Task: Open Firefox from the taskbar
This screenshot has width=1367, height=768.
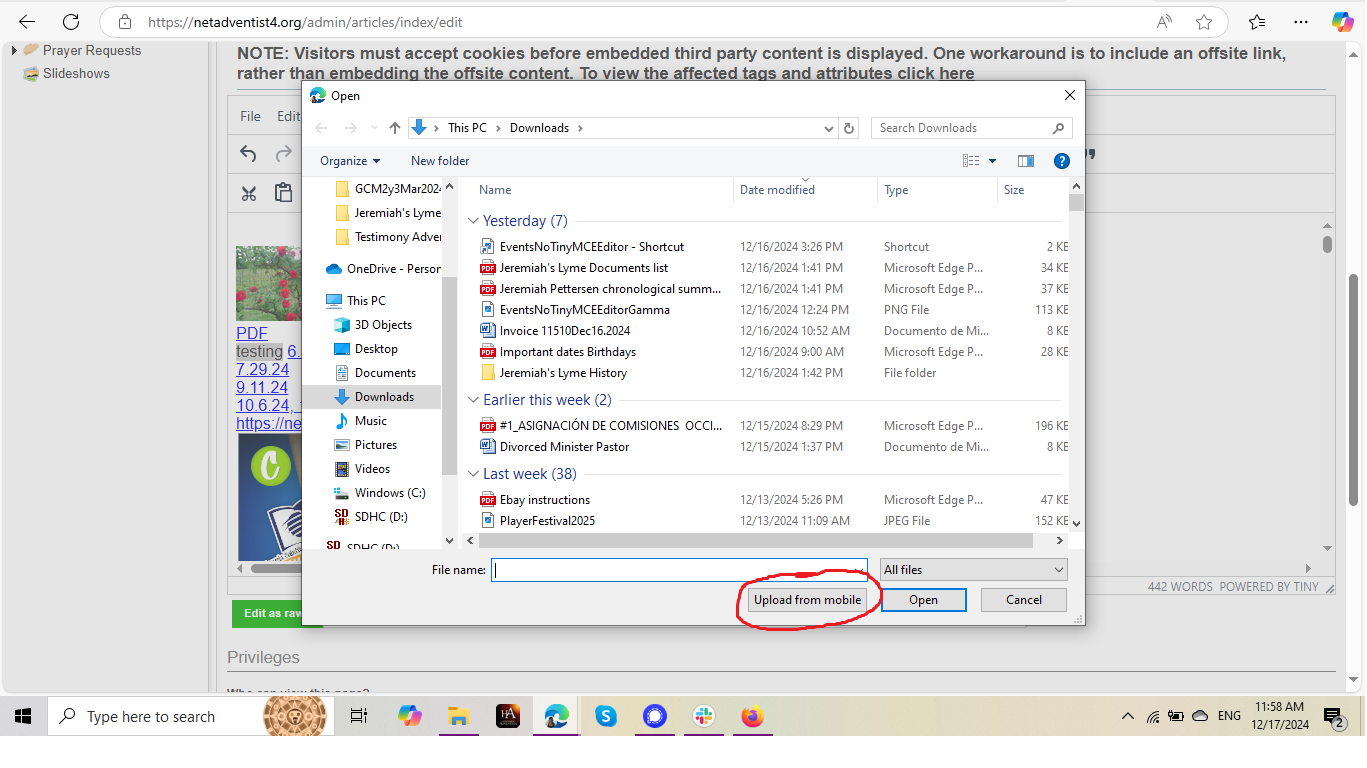Action: pos(752,716)
